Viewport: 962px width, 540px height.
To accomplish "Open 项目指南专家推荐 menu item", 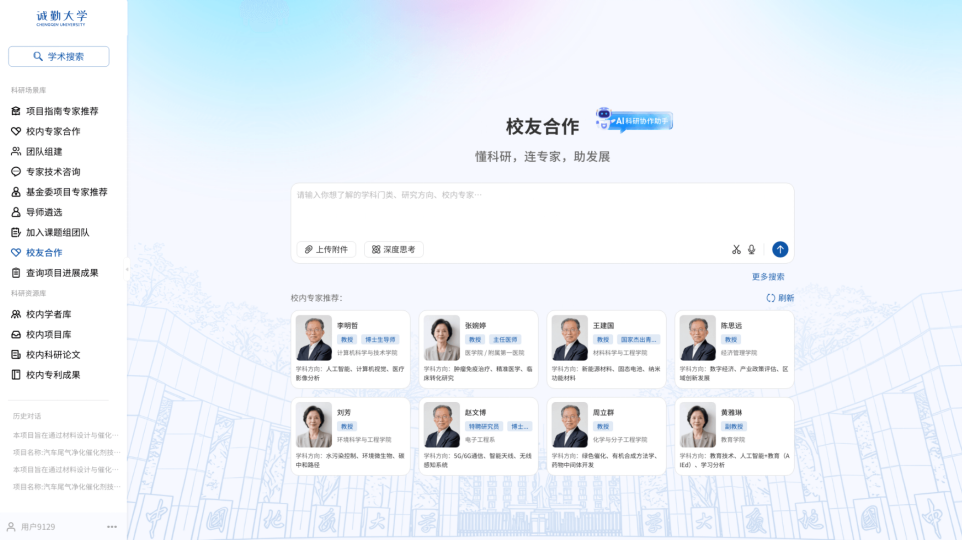I will point(62,111).
